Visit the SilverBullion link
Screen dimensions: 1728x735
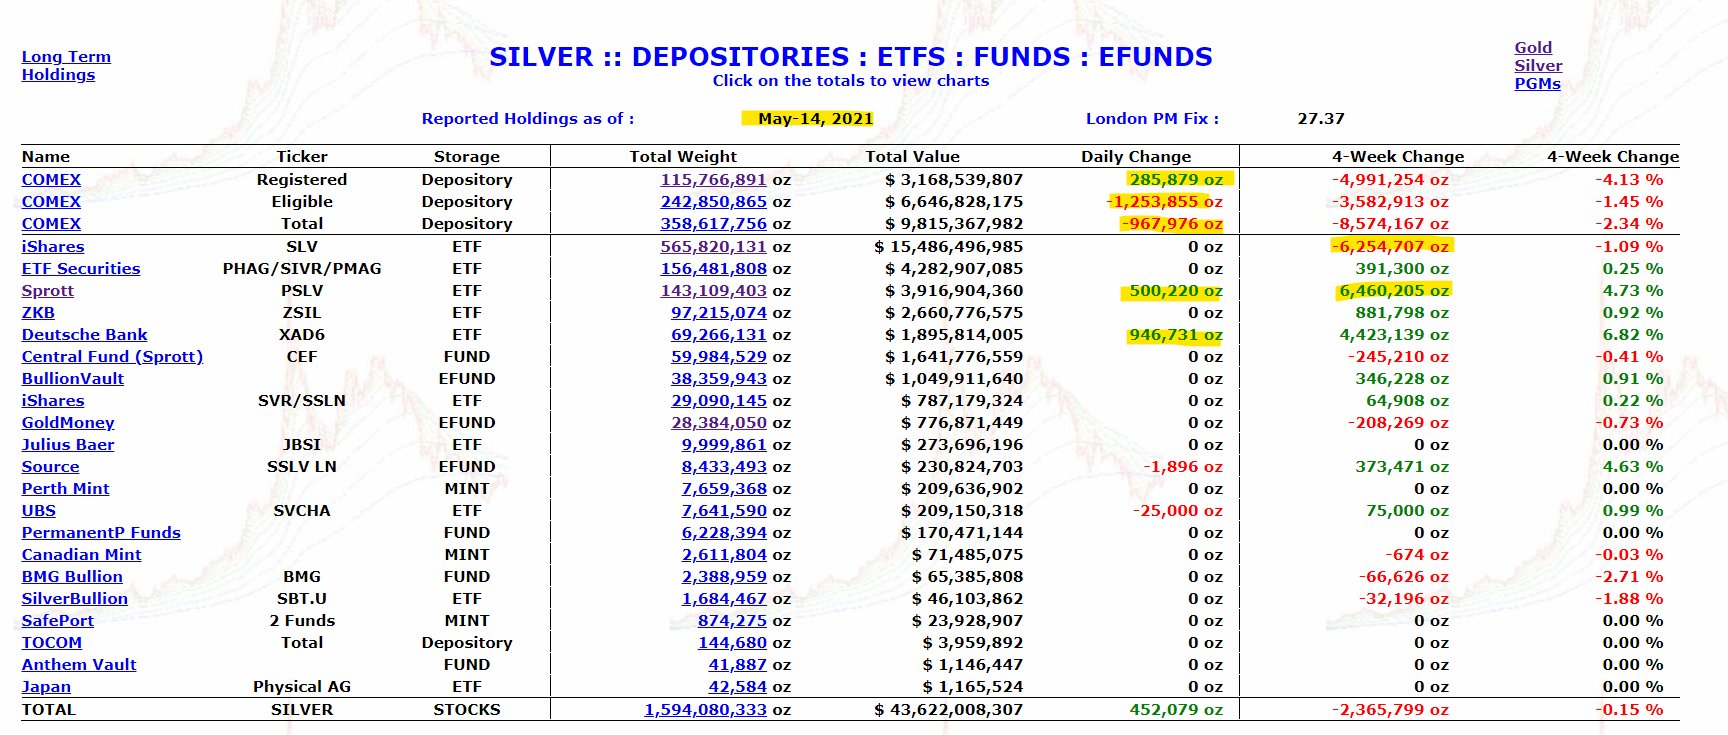click(75, 598)
